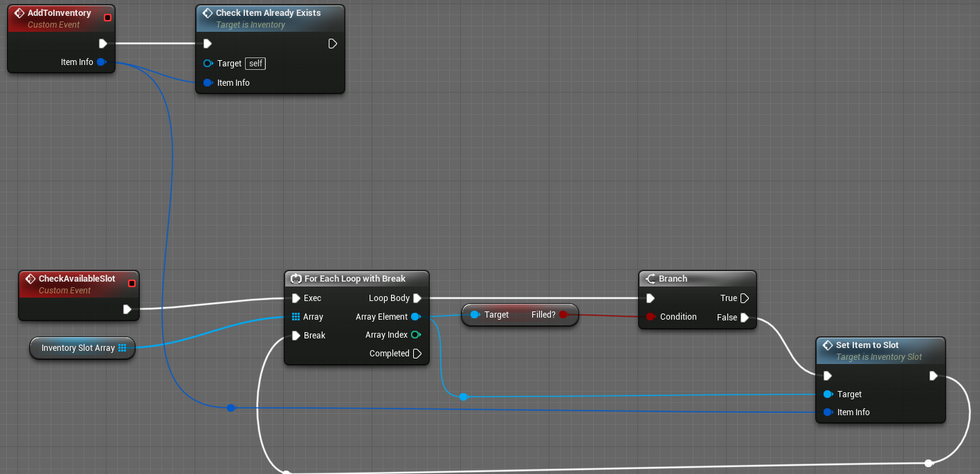
Task: Select the Set Item to Slot node header
Action: (881, 350)
